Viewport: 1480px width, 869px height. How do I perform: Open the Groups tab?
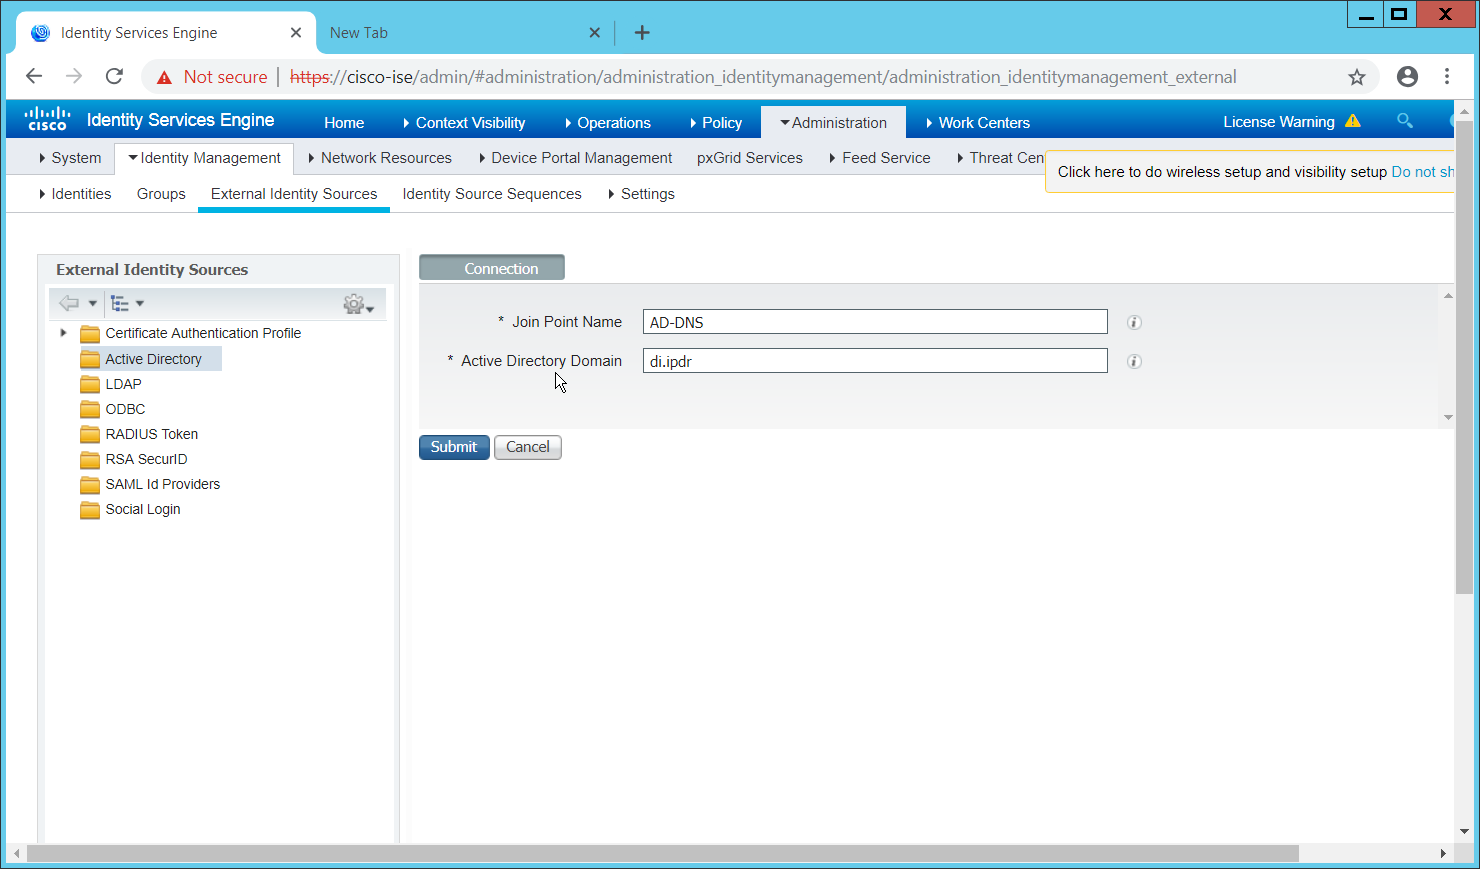click(161, 194)
